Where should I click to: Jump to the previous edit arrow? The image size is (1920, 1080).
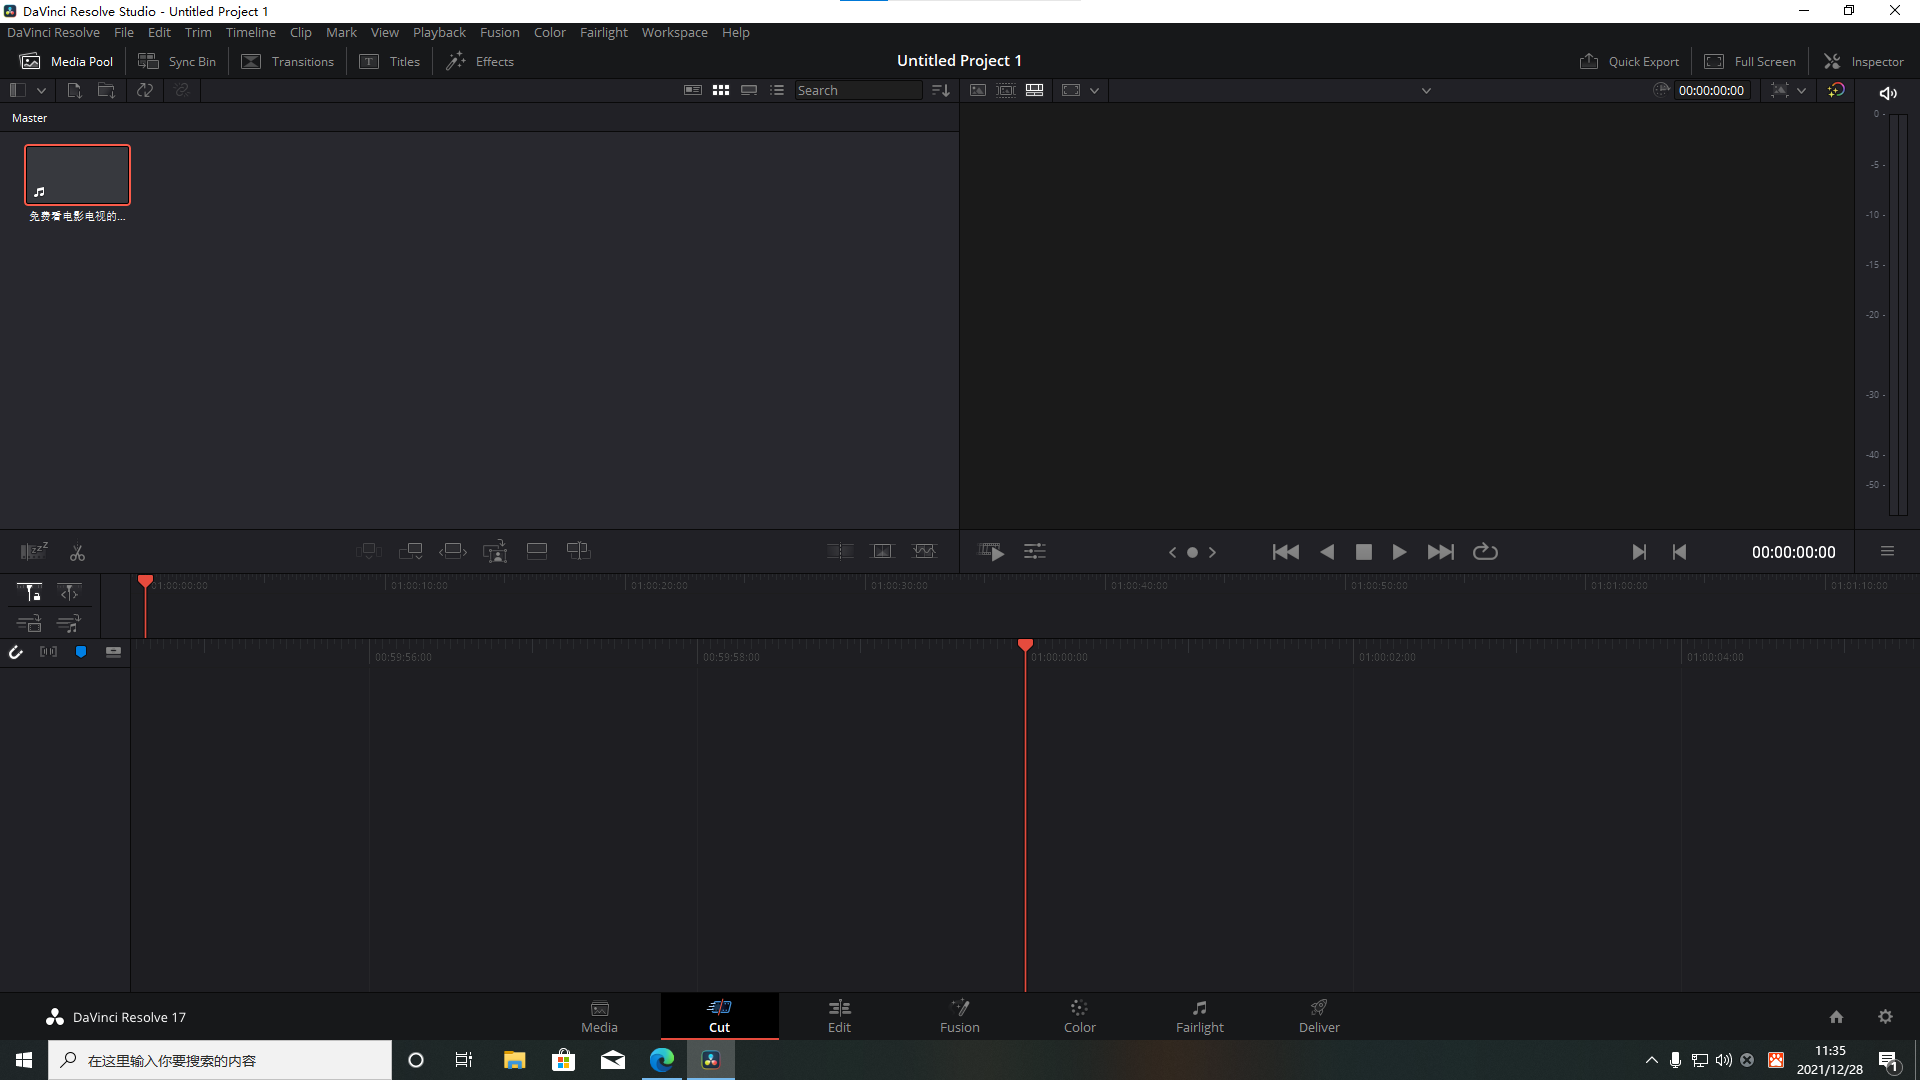pyautogui.click(x=1172, y=552)
